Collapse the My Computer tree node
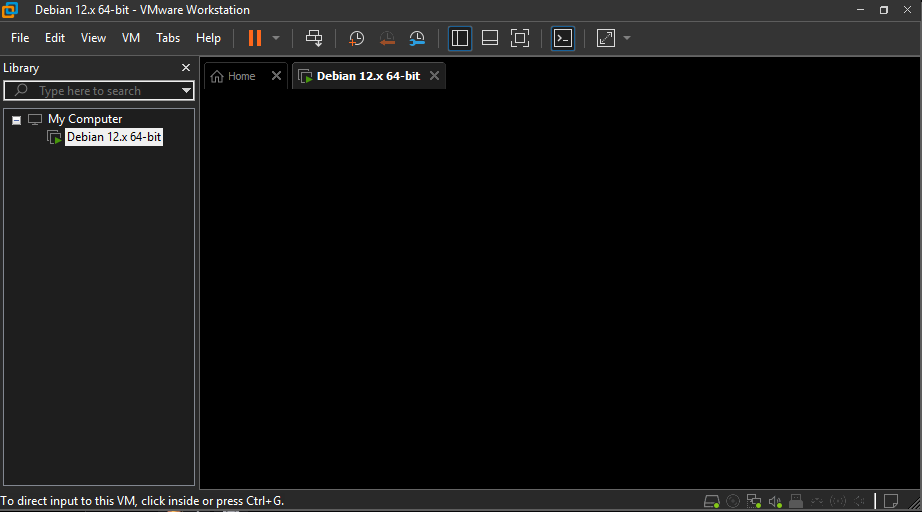 [16, 120]
